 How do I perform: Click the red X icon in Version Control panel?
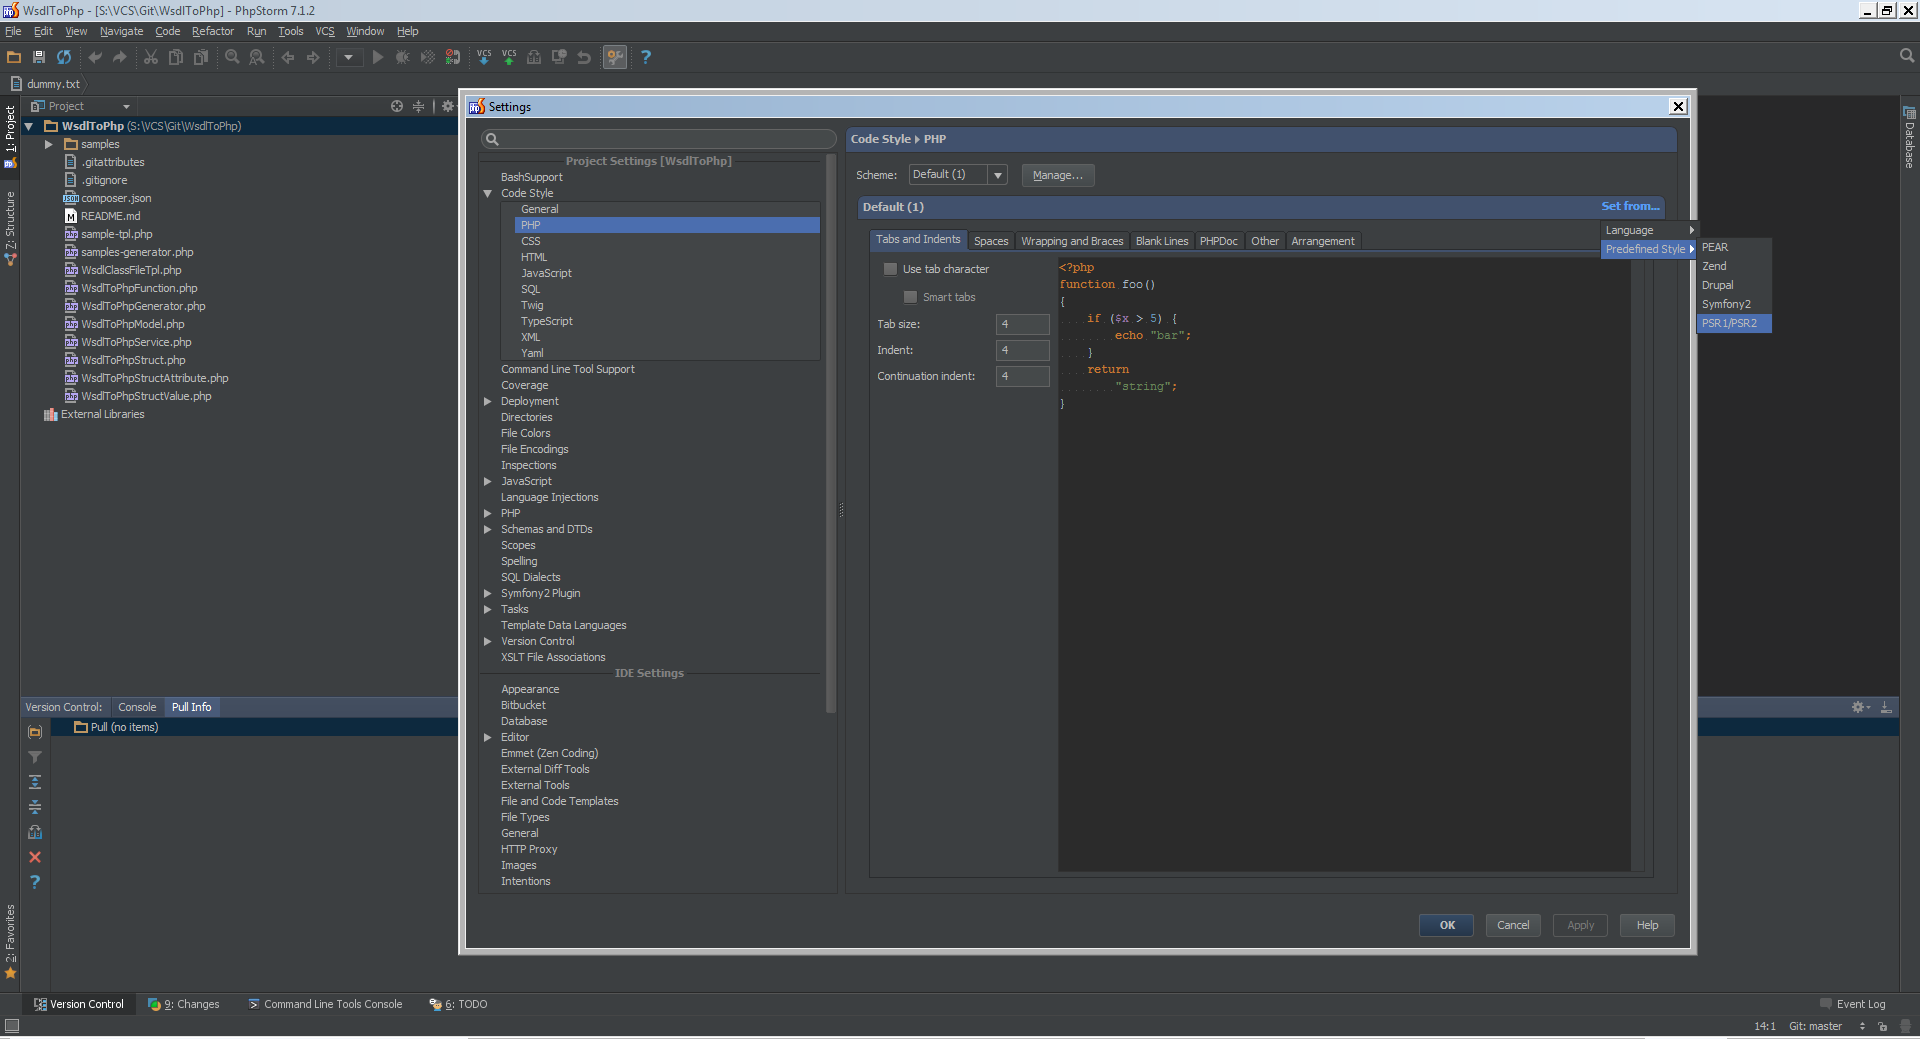35,857
